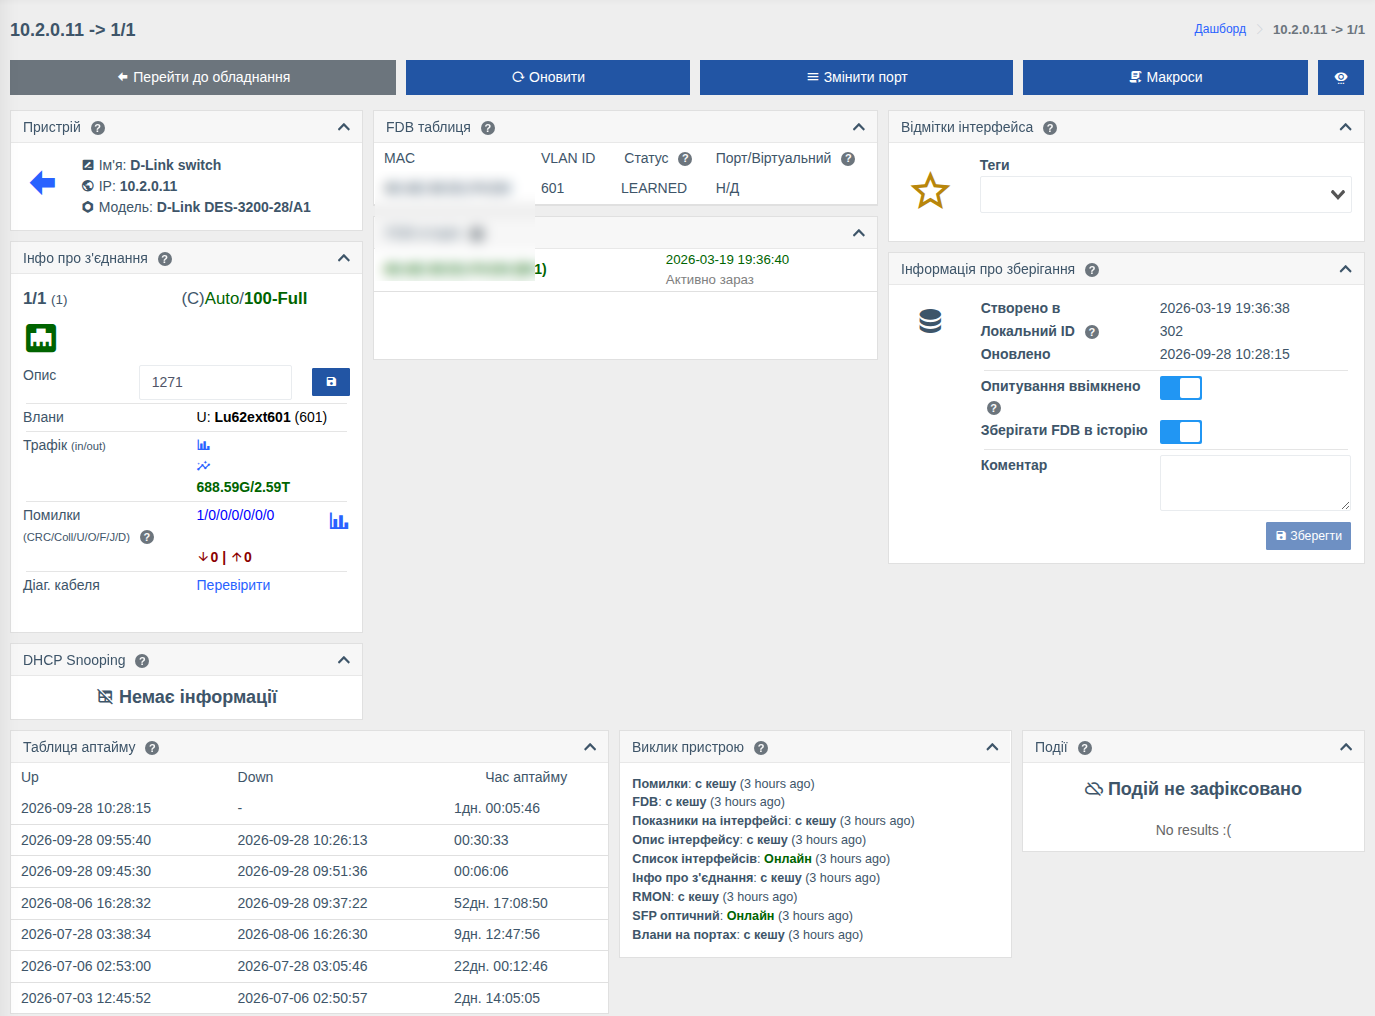Open the Дашборд breadcrumb link

click(x=1220, y=29)
